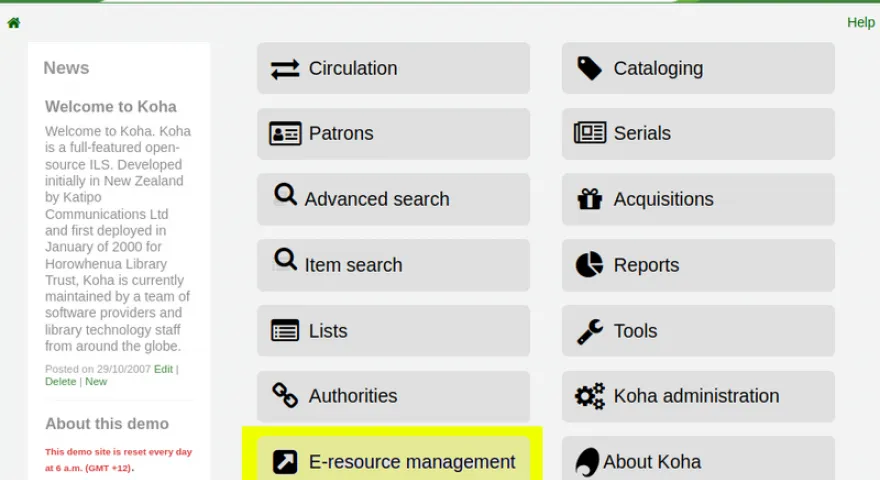Click the Help link
Viewport: 880px width, 480px height.
pos(861,22)
